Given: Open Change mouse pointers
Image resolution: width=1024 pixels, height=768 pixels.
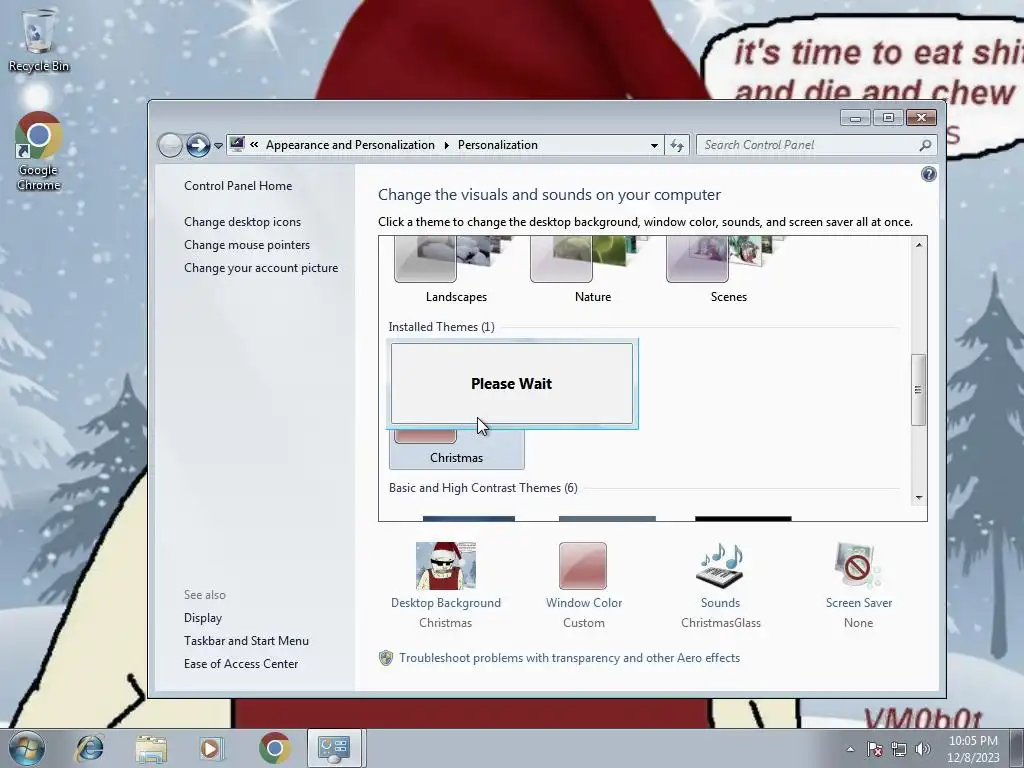Looking at the screenshot, I should pos(247,245).
